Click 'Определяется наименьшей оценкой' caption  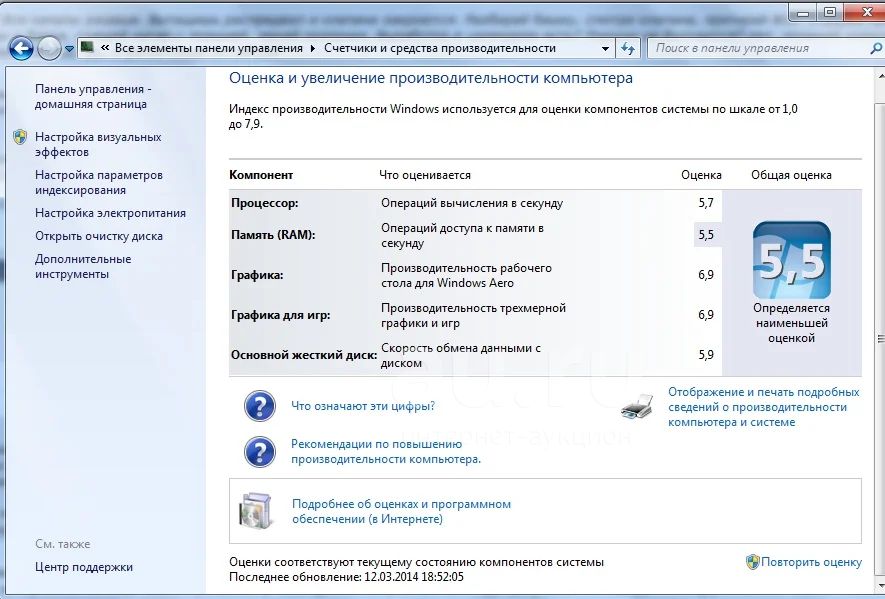(x=791, y=323)
